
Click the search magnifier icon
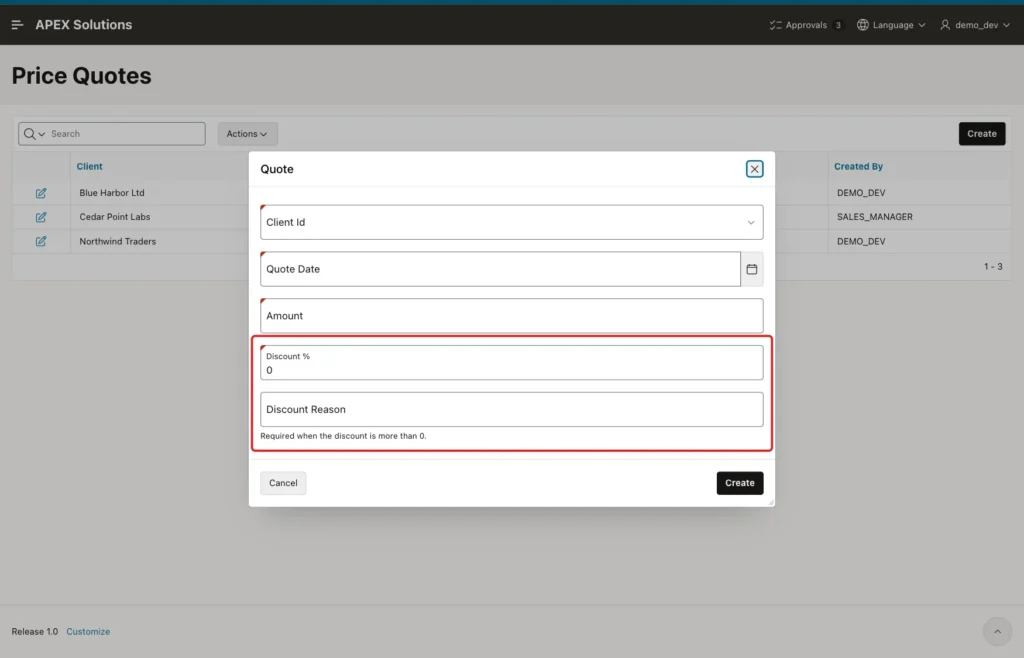29,134
